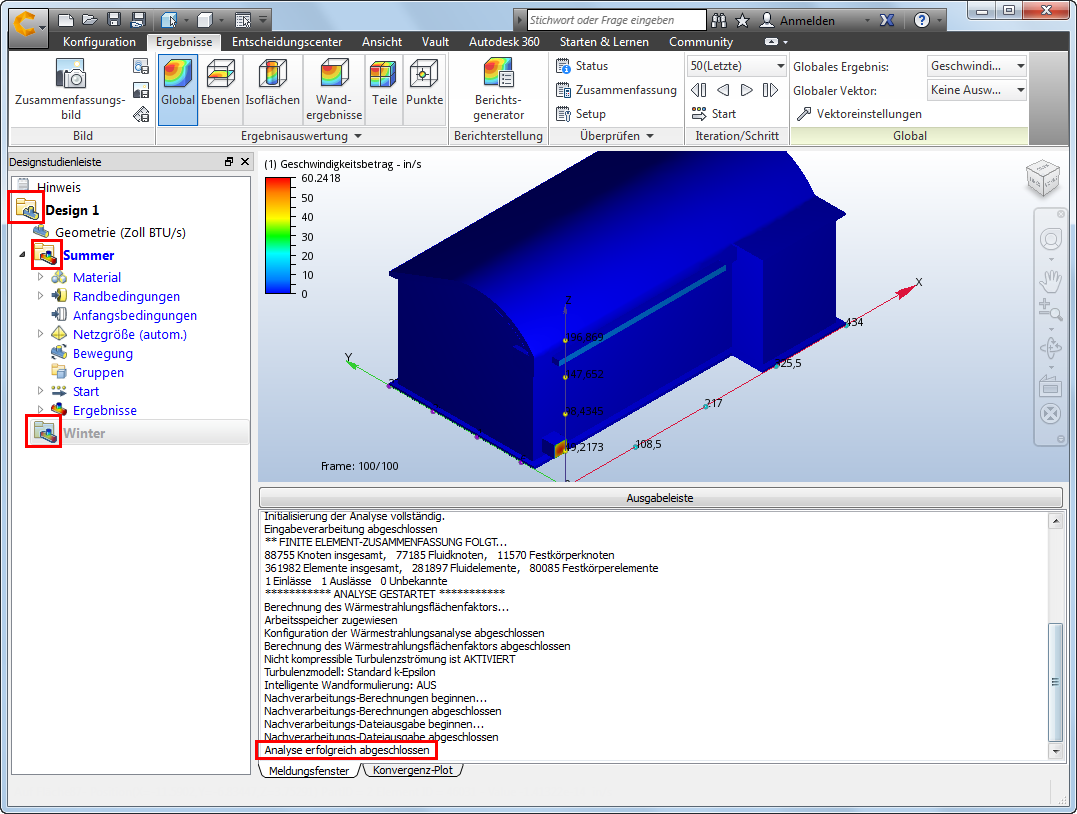
Task: Click the Zusammenfassung button
Action: click(616, 90)
